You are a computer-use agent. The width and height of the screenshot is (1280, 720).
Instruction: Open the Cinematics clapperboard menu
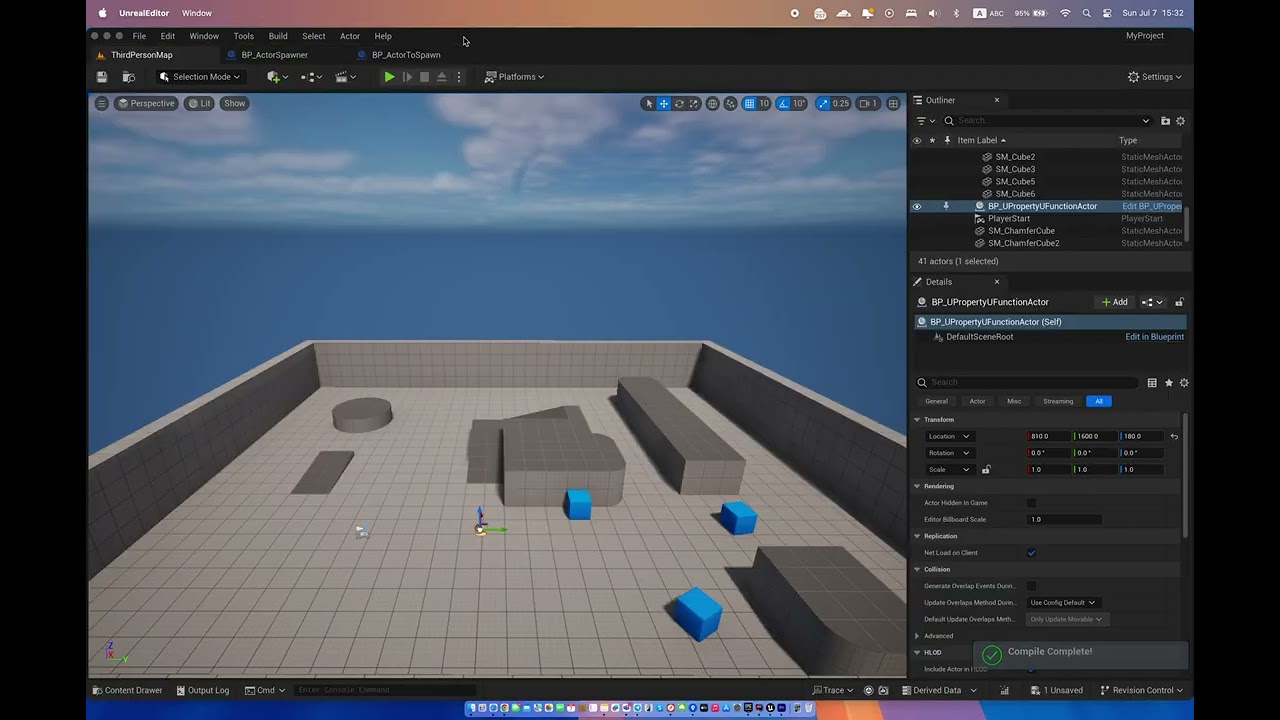point(346,77)
